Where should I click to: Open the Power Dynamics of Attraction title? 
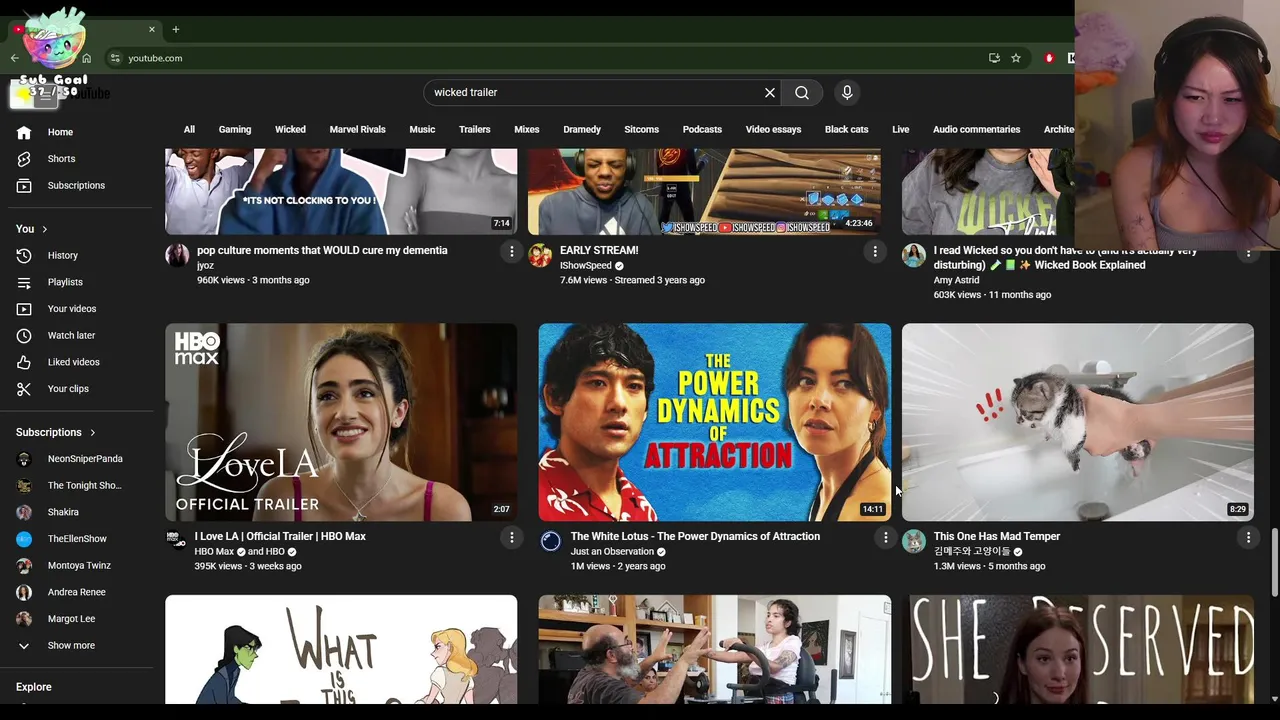[x=695, y=536]
